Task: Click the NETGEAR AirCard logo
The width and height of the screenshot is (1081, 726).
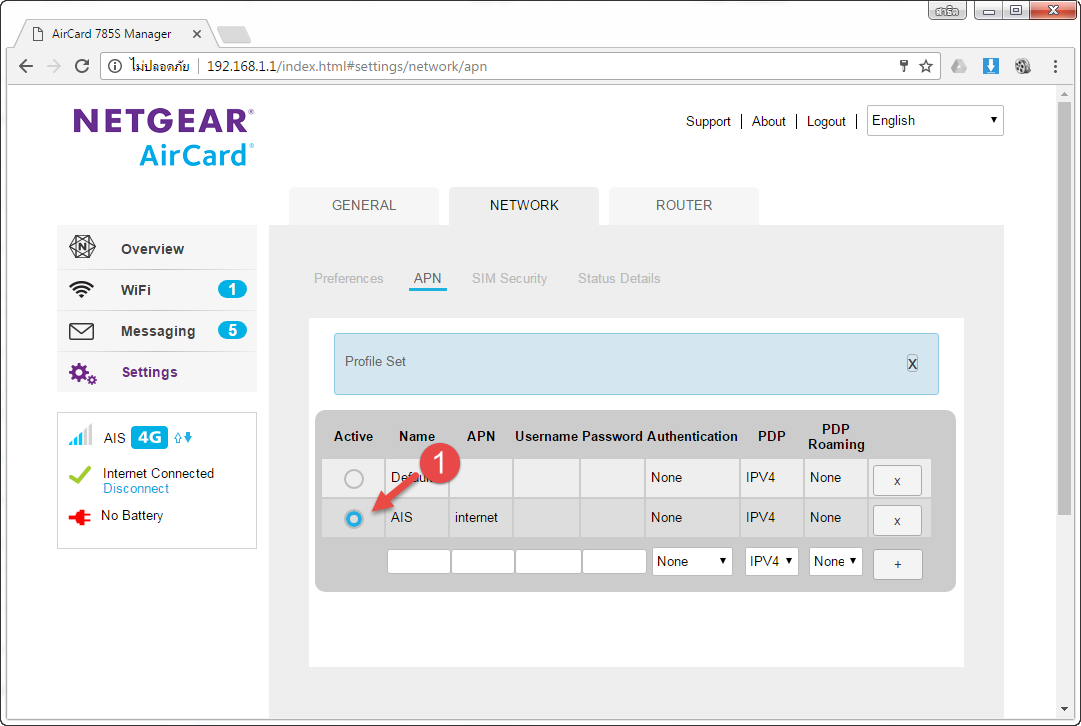Action: (163, 137)
